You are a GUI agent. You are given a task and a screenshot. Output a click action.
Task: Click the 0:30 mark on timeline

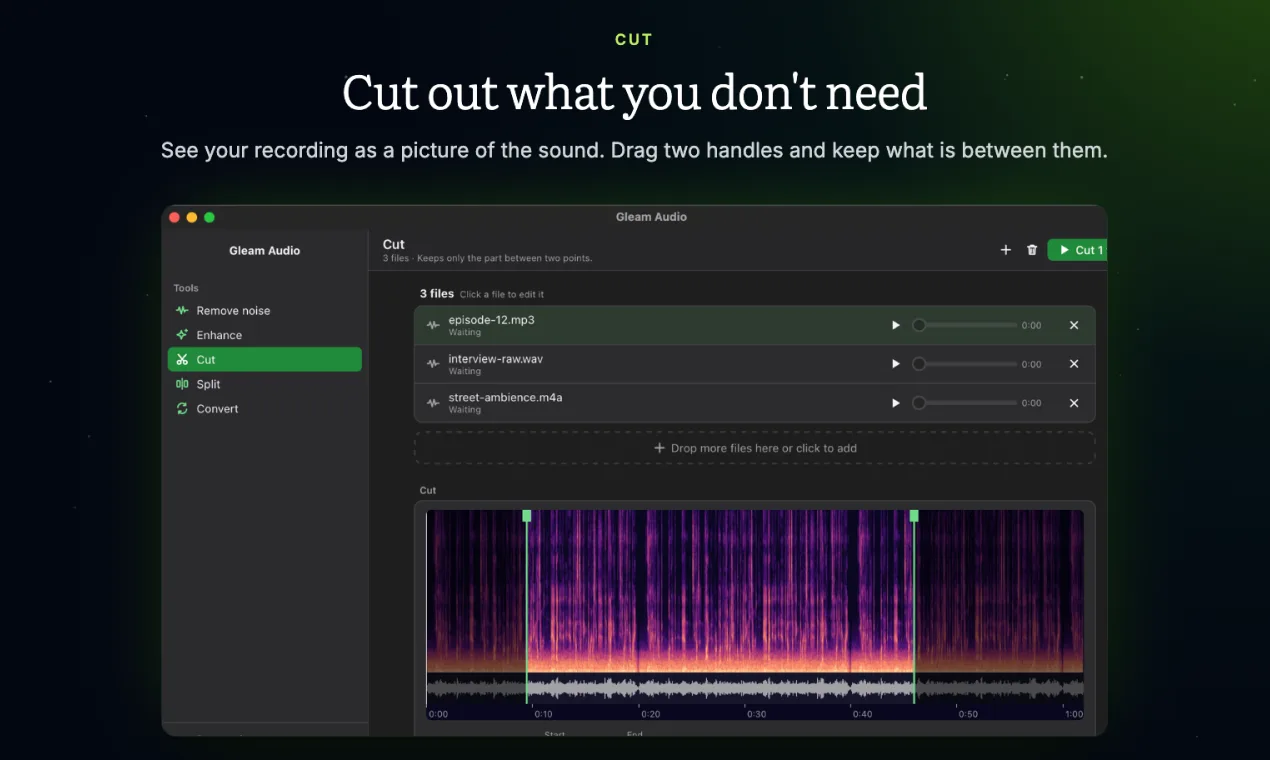tap(756, 714)
